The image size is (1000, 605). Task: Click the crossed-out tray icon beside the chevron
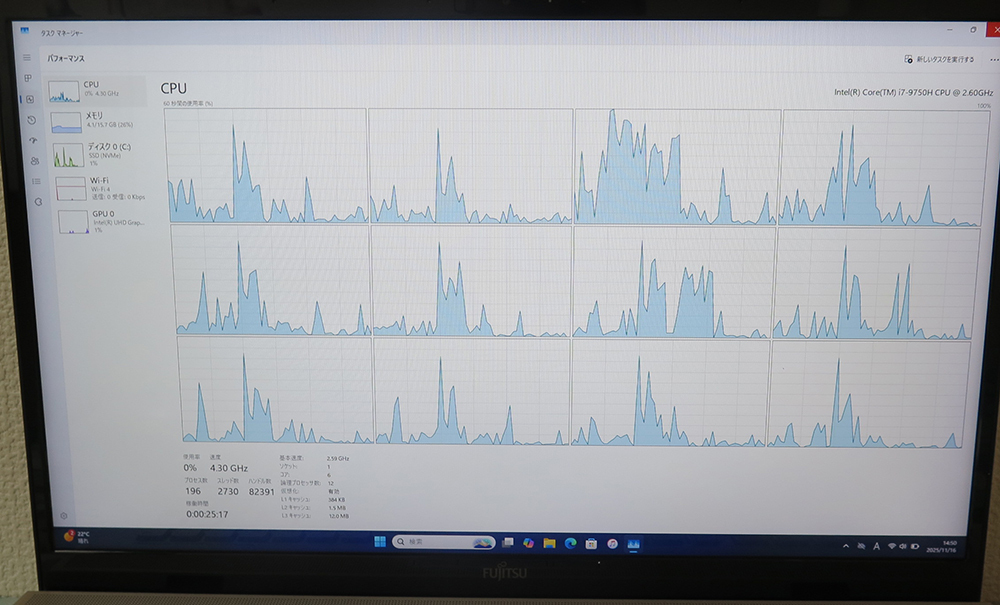[x=861, y=546]
